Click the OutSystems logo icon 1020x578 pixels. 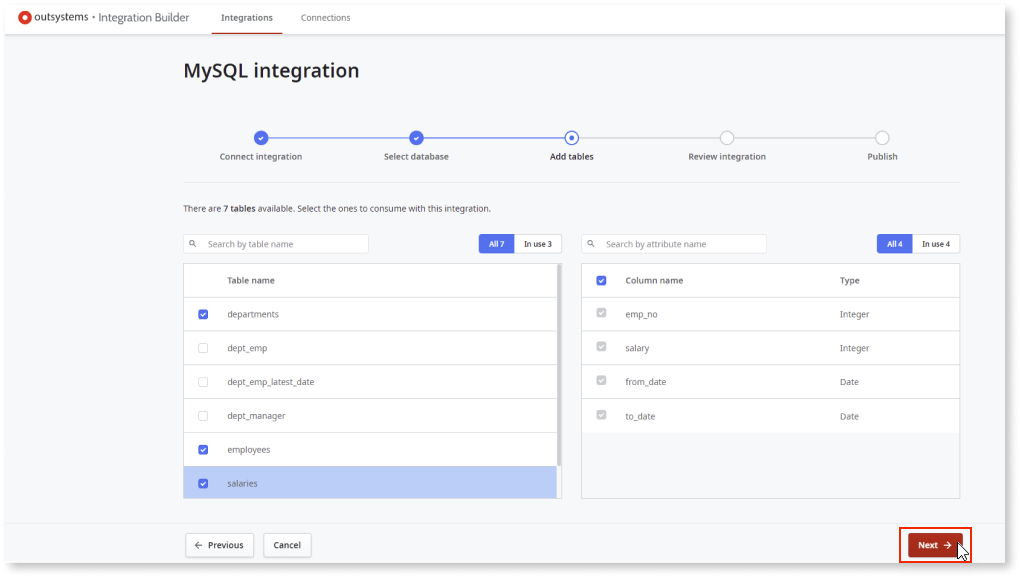[25, 17]
